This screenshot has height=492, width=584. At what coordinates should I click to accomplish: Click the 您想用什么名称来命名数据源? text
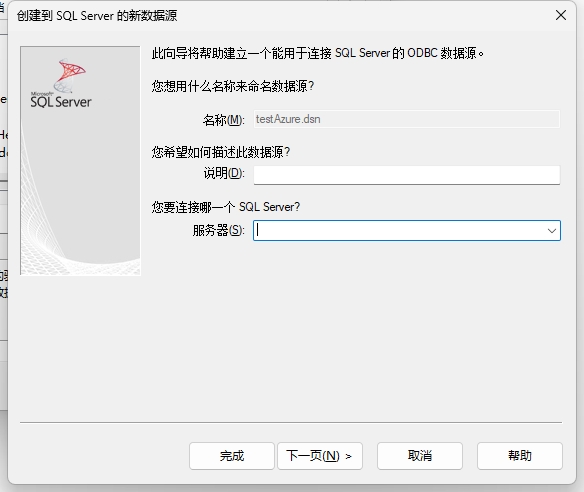[x=233, y=86]
